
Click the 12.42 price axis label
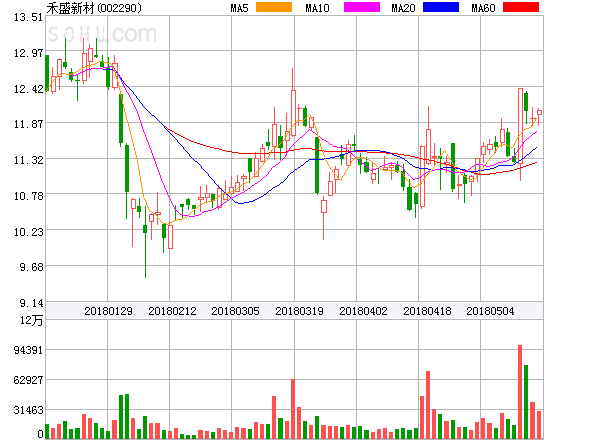[x=28, y=89]
